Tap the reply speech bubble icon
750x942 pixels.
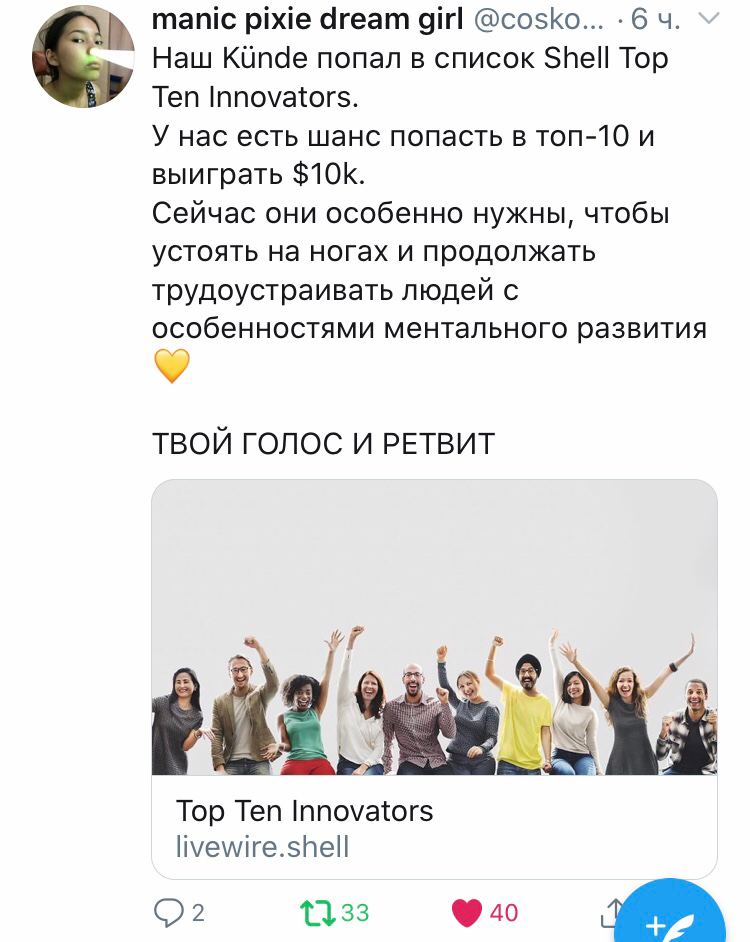[x=168, y=913]
